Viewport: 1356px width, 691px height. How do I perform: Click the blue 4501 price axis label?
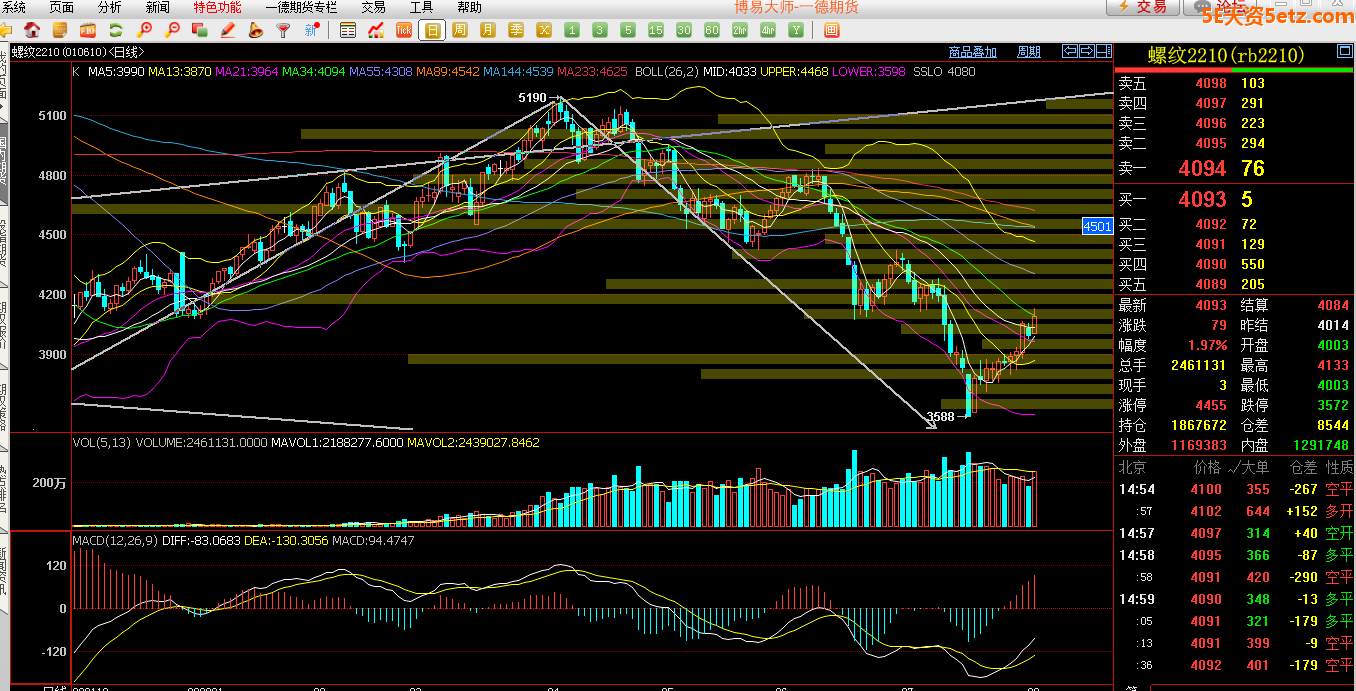click(1097, 226)
